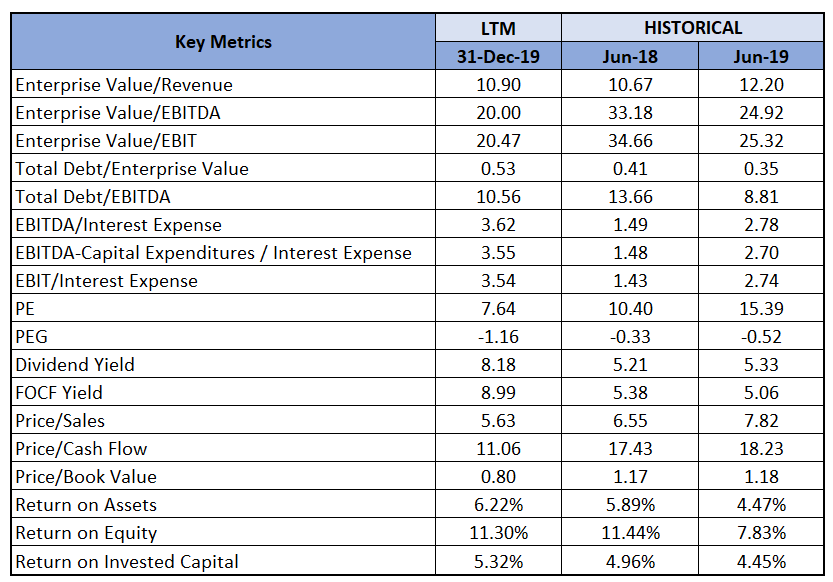
Task: Select the Enterprise Value/Revenue row label
Action: click(x=124, y=85)
